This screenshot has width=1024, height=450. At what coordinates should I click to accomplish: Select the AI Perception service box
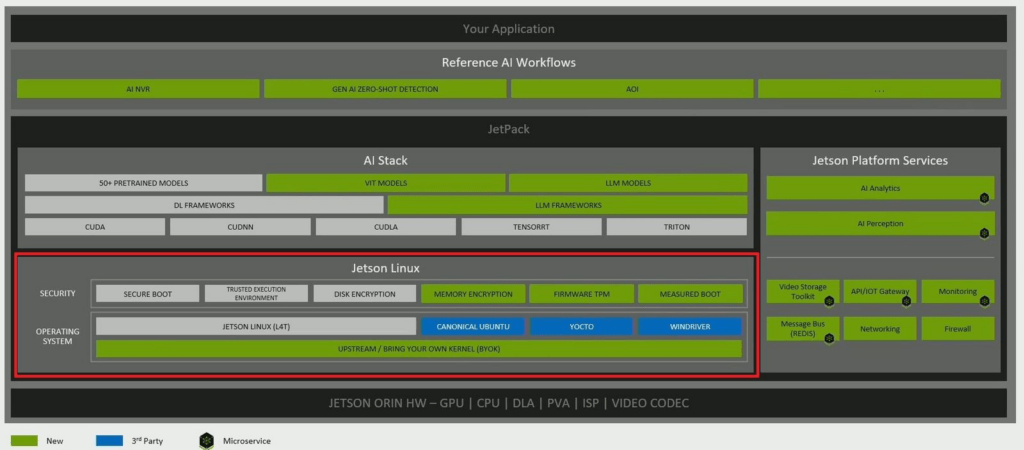880,223
